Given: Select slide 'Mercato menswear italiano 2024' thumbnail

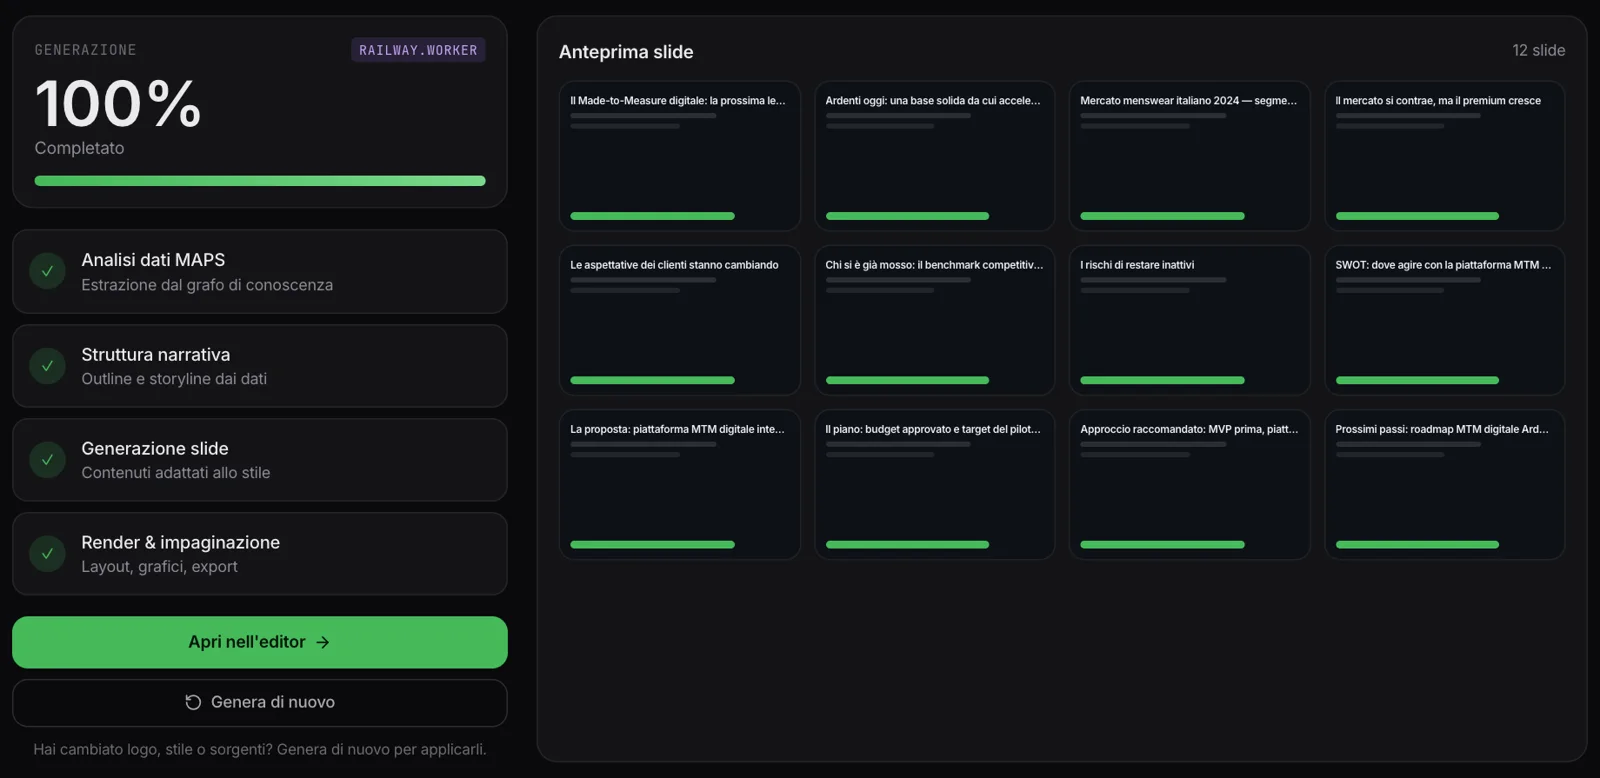Looking at the screenshot, I should click(x=1190, y=156).
